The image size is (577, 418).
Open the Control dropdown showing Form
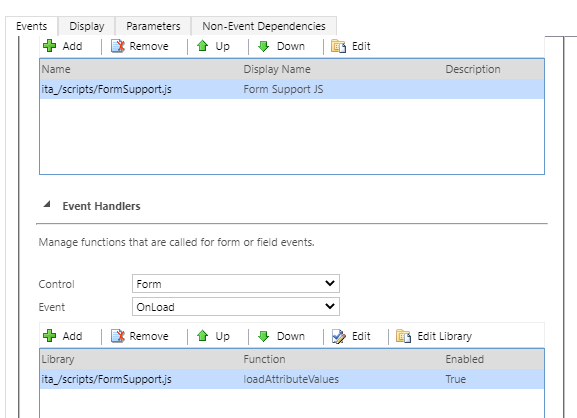pyautogui.click(x=236, y=284)
